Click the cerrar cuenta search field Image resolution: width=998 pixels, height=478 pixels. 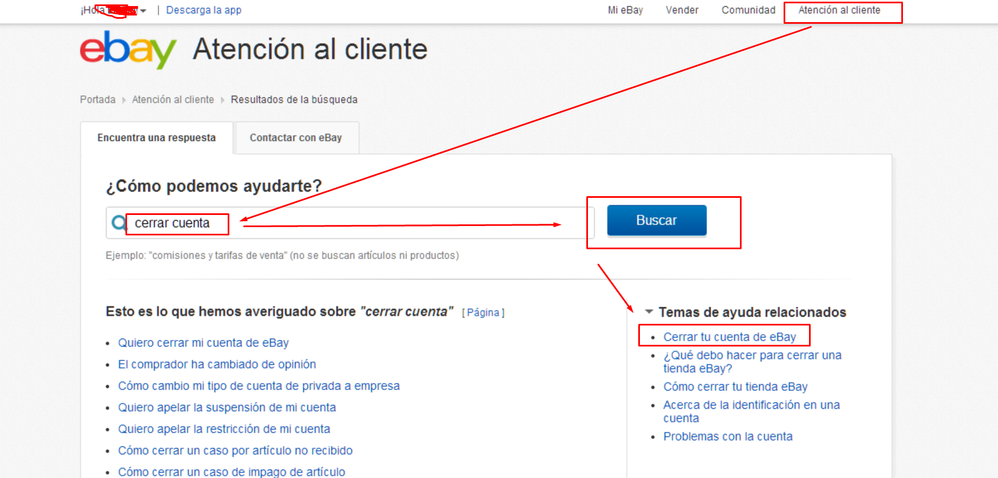[x=350, y=223]
